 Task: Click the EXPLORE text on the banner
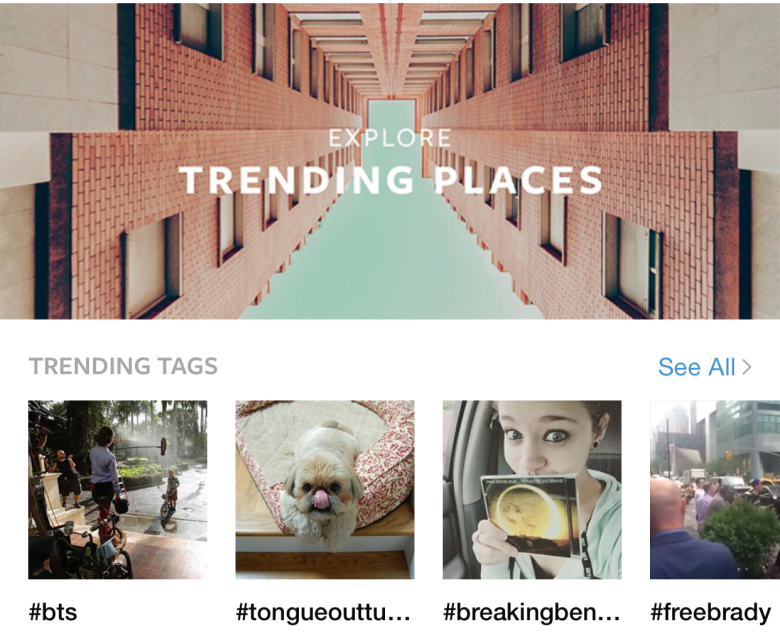(x=390, y=138)
